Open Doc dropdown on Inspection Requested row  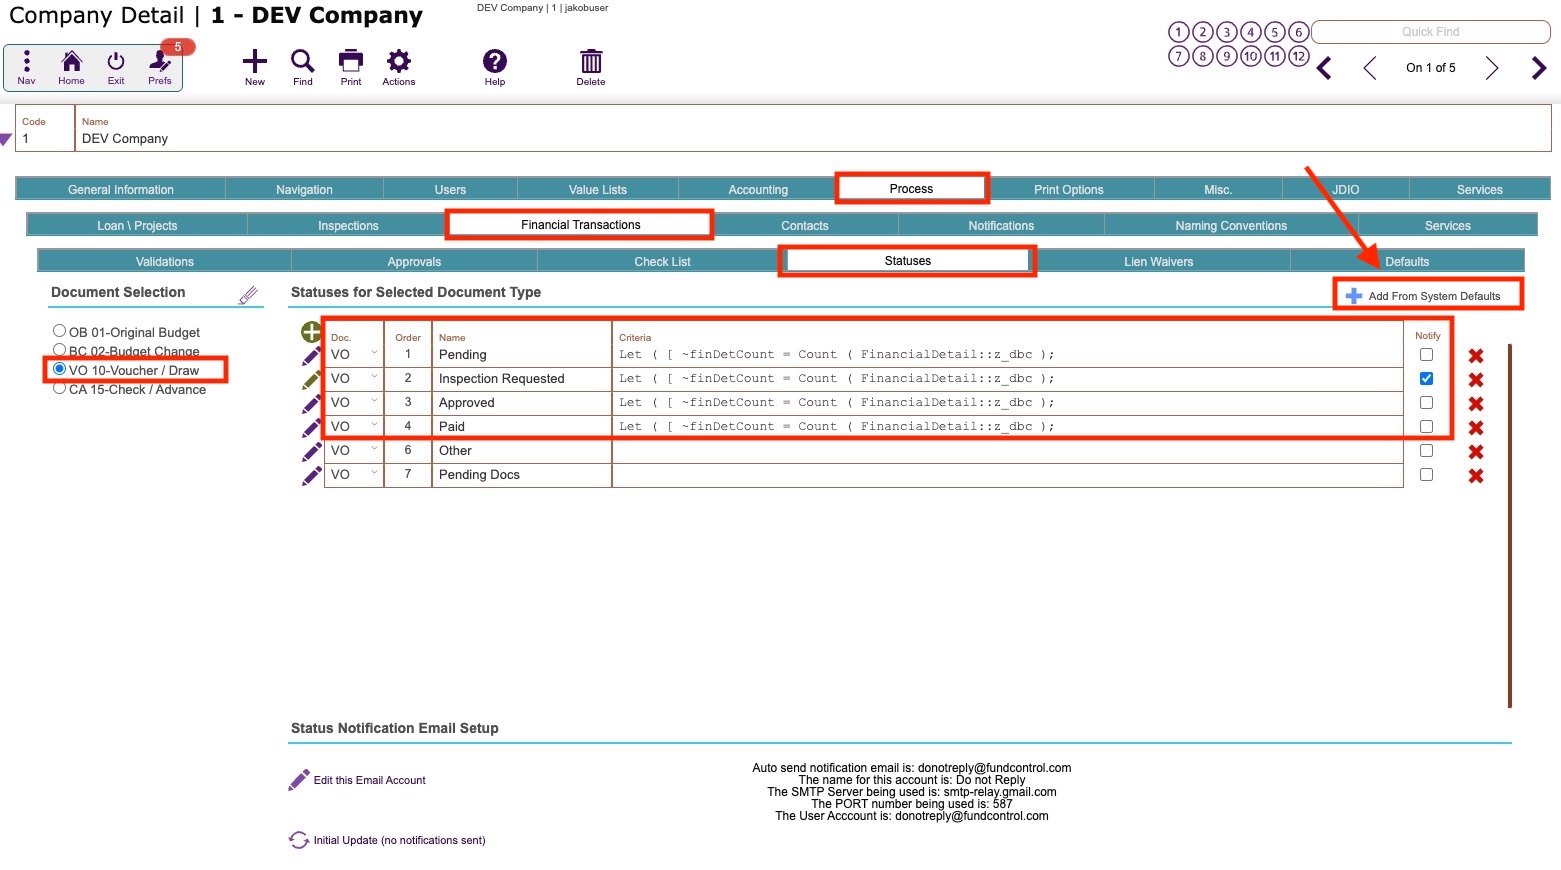coord(374,377)
